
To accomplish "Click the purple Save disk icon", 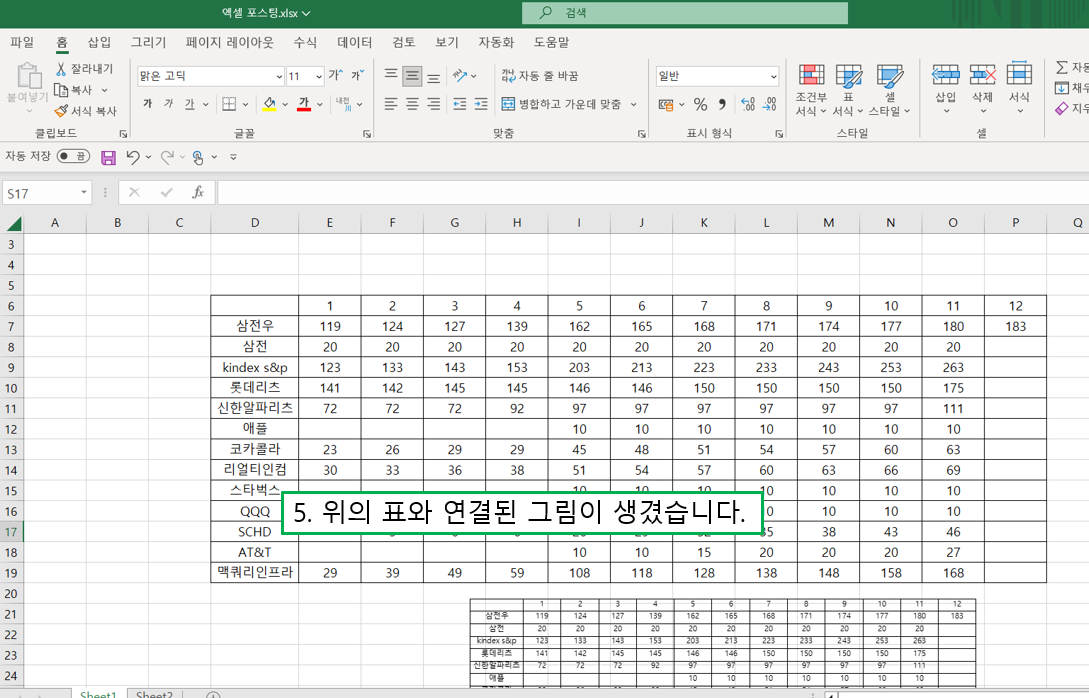I will 108,158.
